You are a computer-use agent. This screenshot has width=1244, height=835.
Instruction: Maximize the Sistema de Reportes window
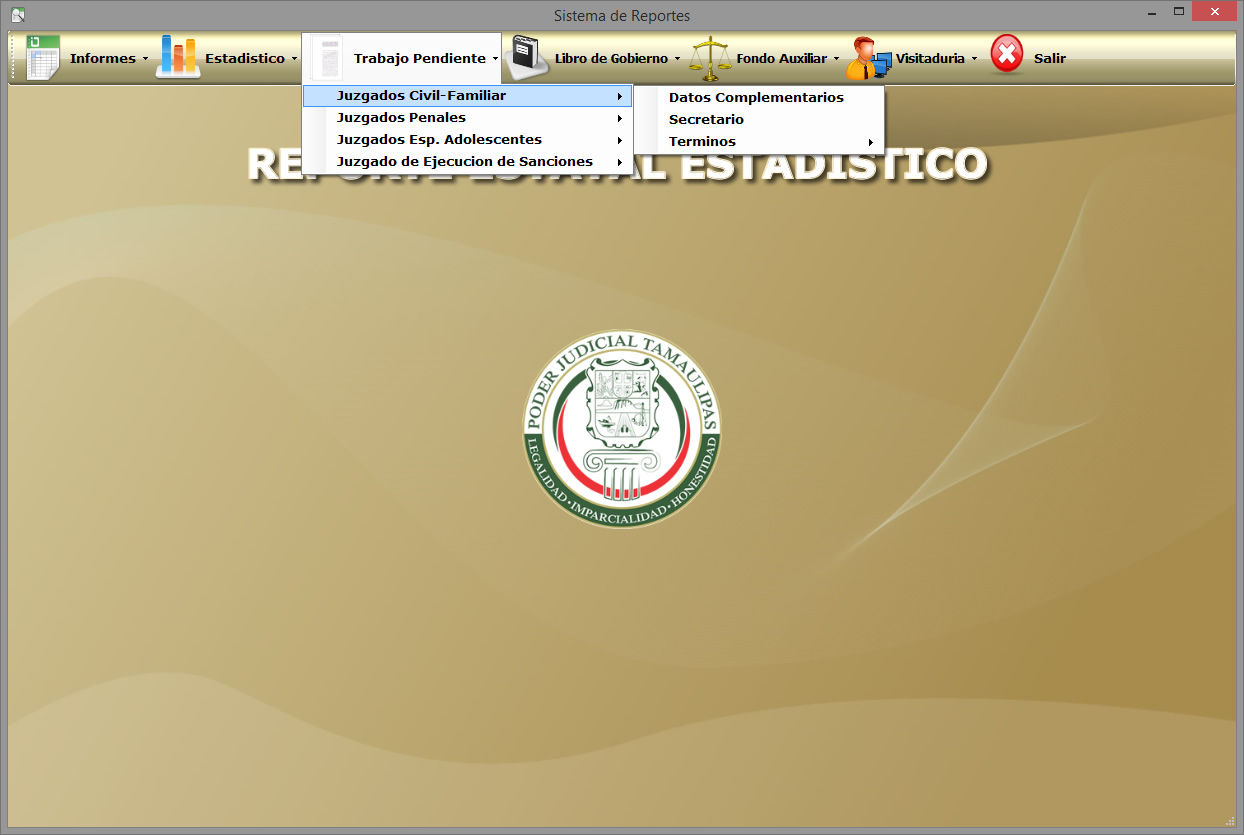[1179, 12]
